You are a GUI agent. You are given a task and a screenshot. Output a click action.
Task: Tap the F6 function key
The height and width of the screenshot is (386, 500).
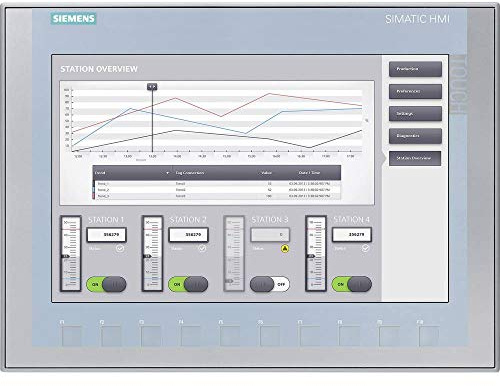270,336
